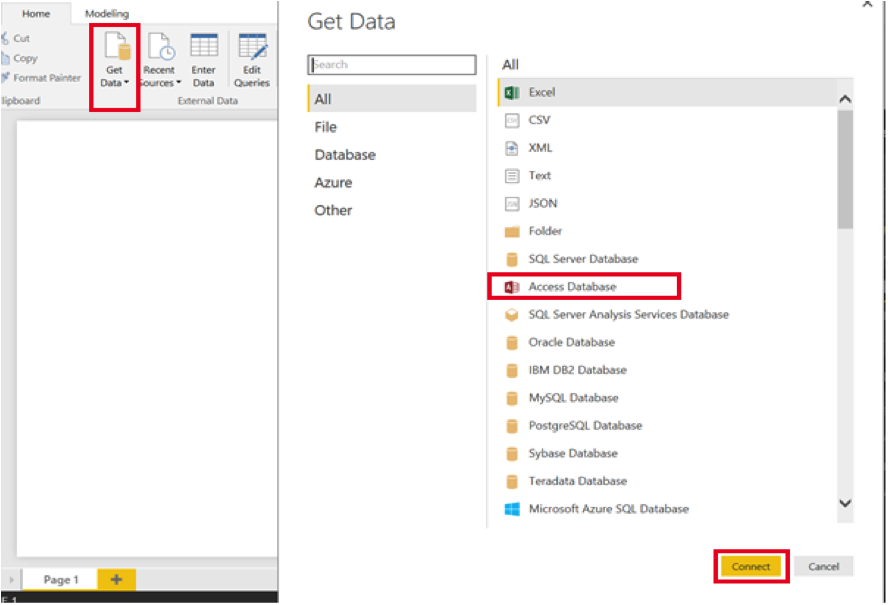The height and width of the screenshot is (605, 888).
Task: Select the Excel list entry text
Action: (541, 92)
